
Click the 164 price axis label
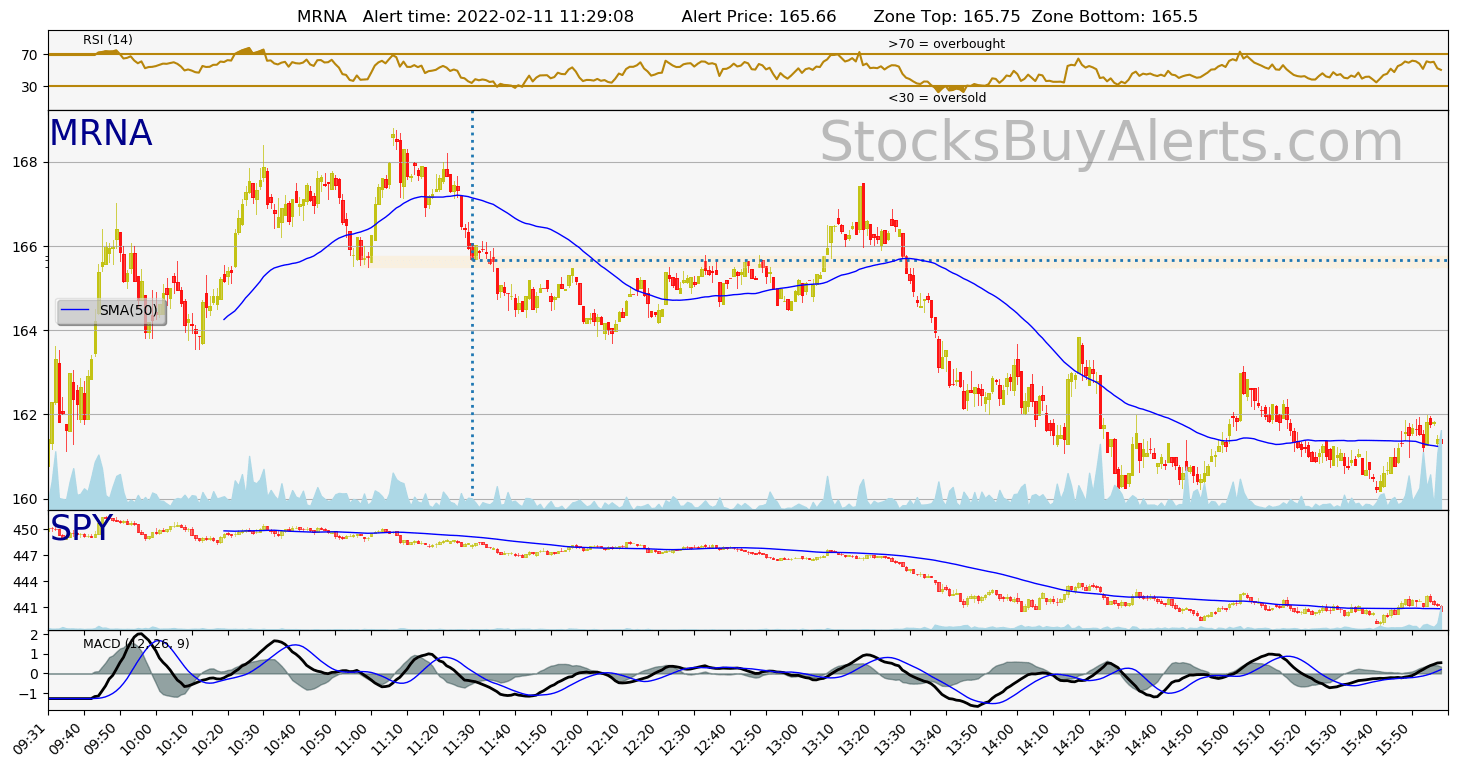[x=26, y=331]
